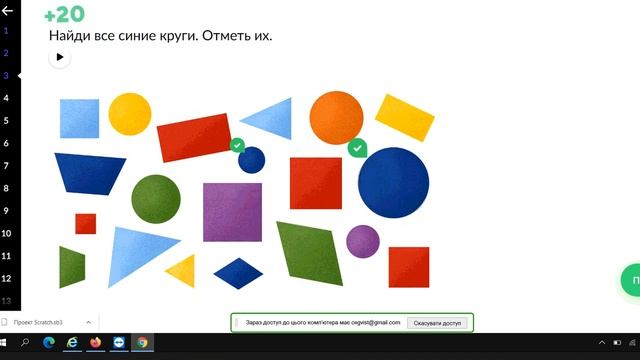Choose the tiny red square
The image size is (640, 360).
[x=86, y=224]
